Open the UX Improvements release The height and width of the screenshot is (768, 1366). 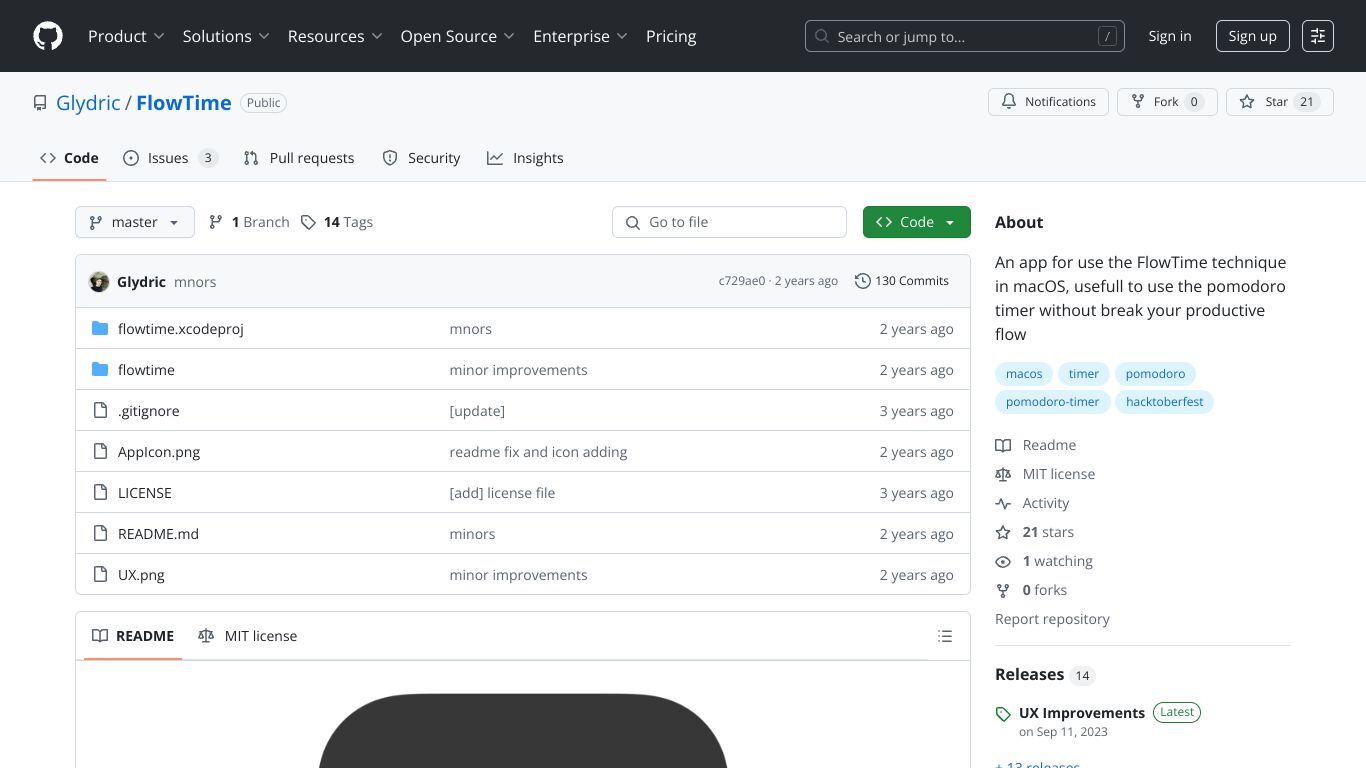1082,713
